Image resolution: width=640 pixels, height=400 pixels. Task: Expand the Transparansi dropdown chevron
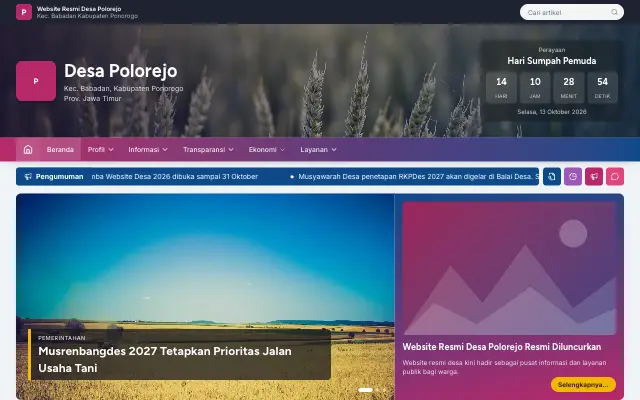click(x=231, y=150)
